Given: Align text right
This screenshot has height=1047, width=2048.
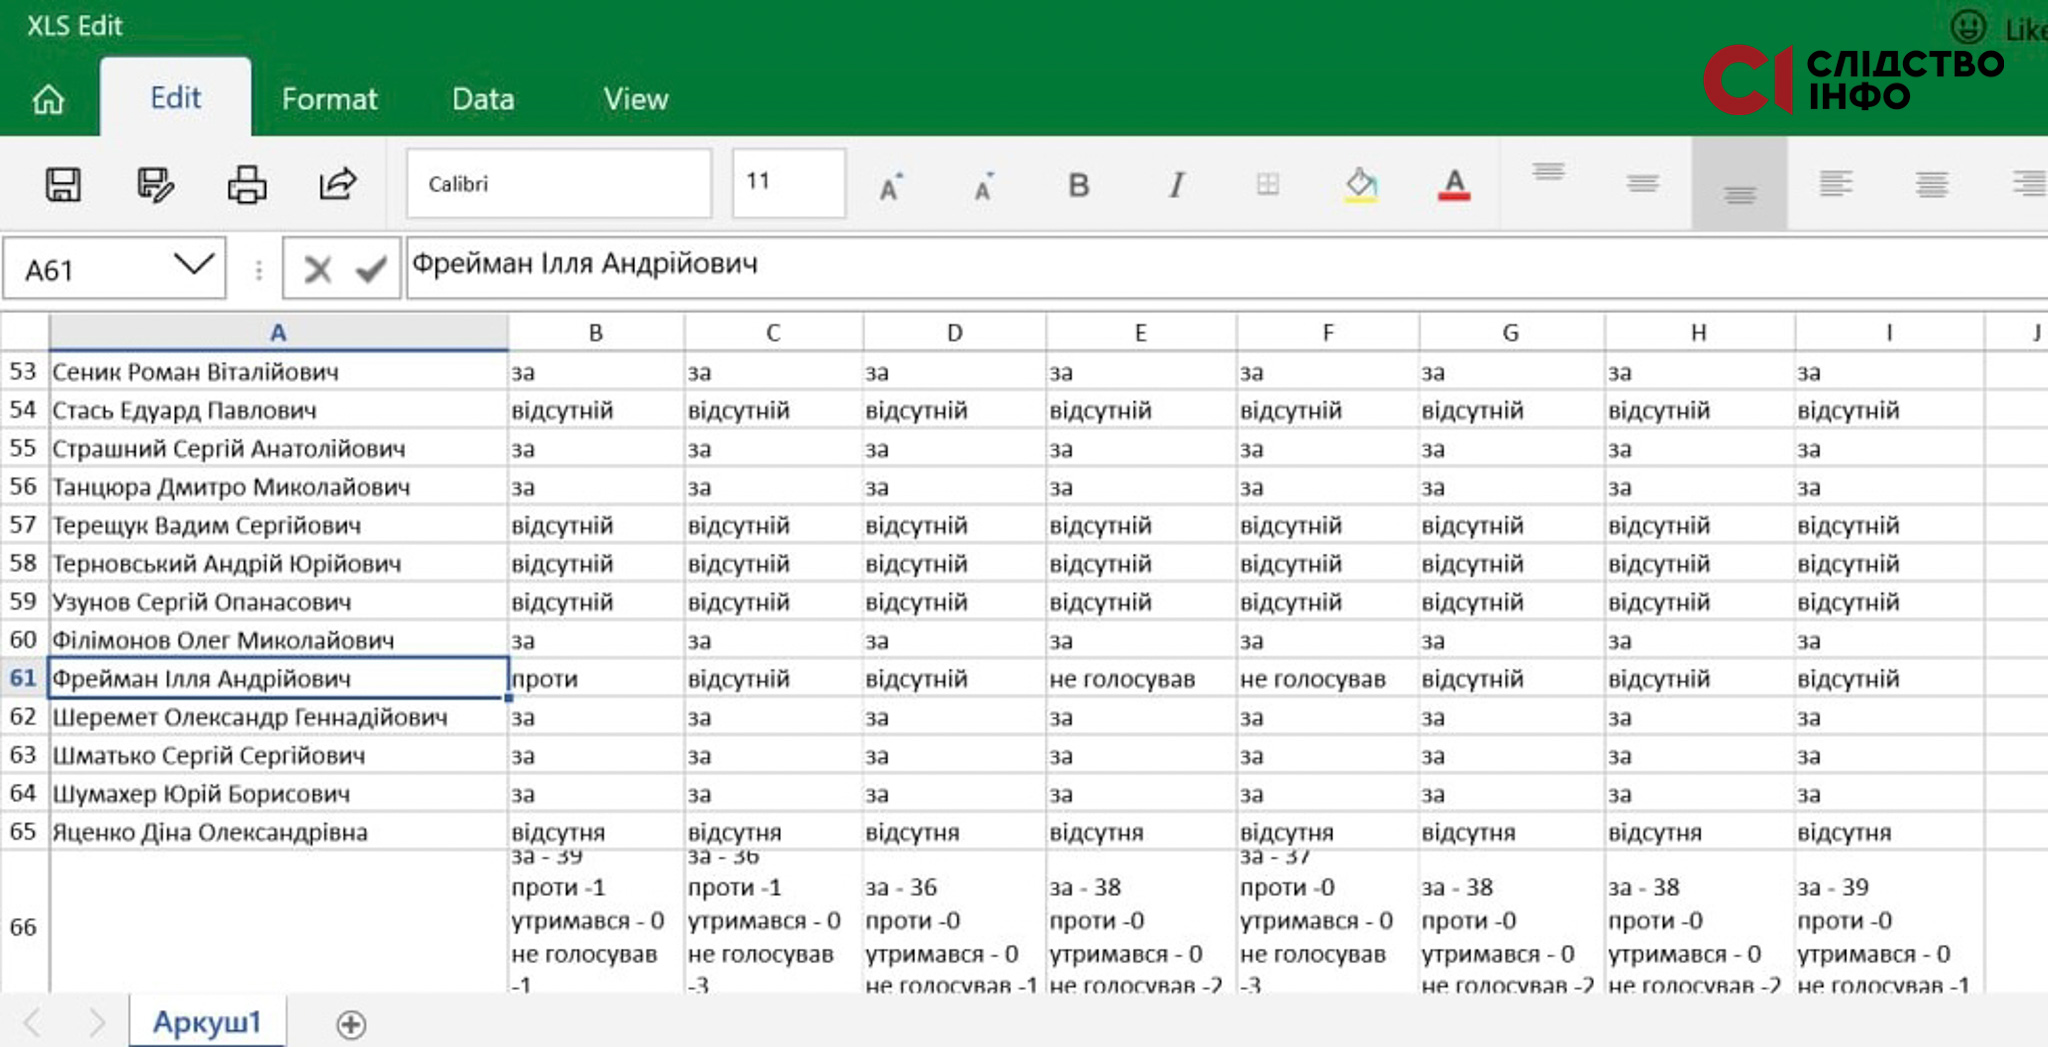Looking at the screenshot, I should click(x=2029, y=184).
